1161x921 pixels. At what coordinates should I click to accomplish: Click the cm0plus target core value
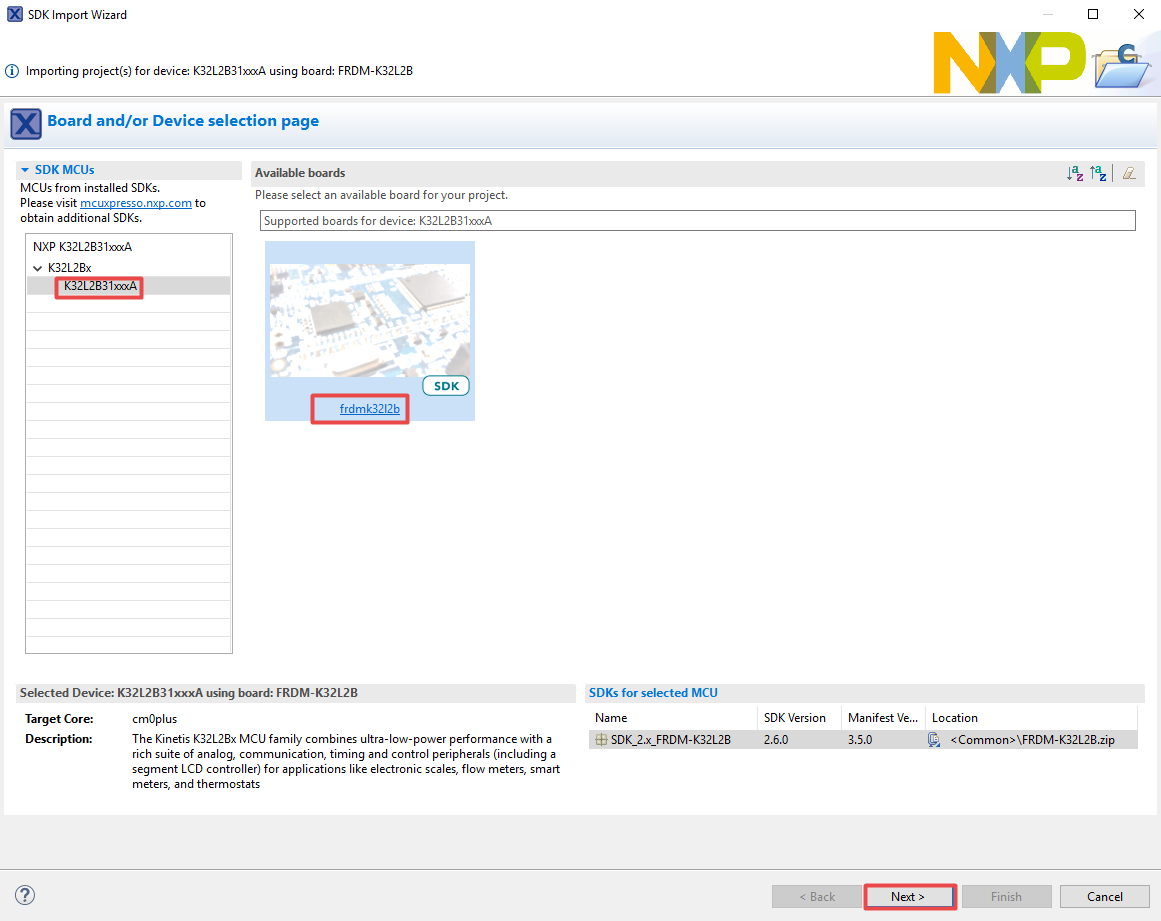pyautogui.click(x=155, y=719)
